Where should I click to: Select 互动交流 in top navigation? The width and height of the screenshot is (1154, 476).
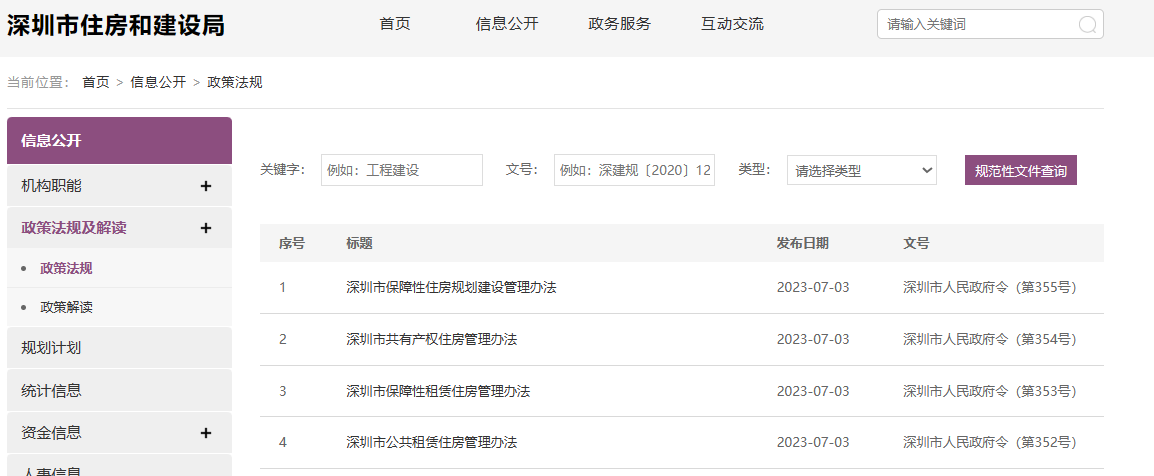pyautogui.click(x=732, y=24)
